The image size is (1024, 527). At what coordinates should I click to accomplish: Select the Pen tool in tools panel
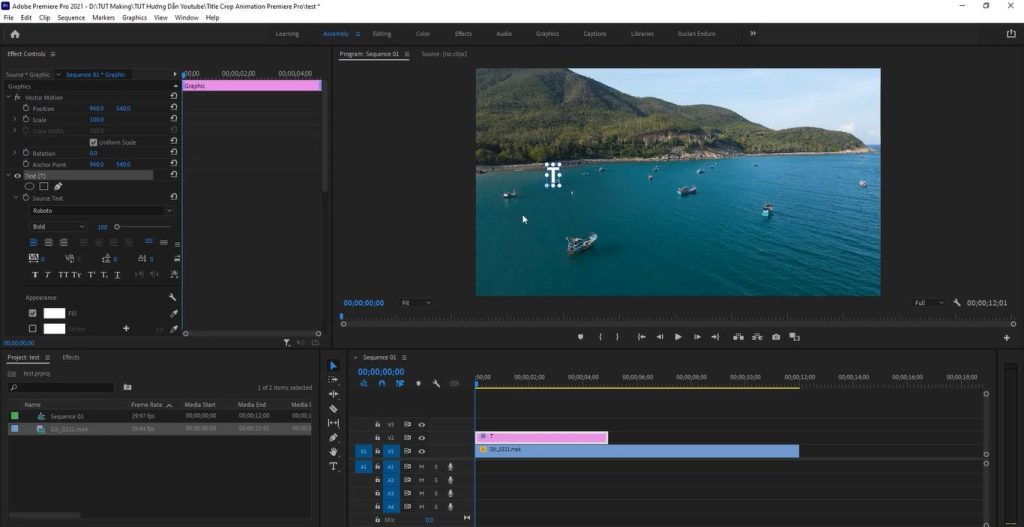tap(333, 437)
